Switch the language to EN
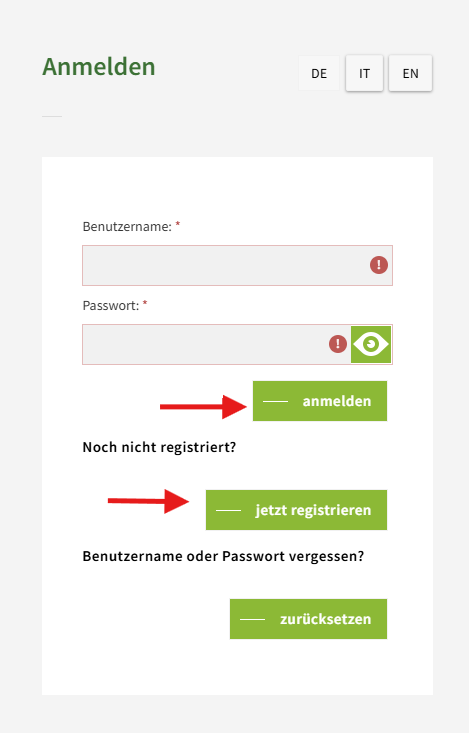The height and width of the screenshot is (733, 469). (411, 73)
